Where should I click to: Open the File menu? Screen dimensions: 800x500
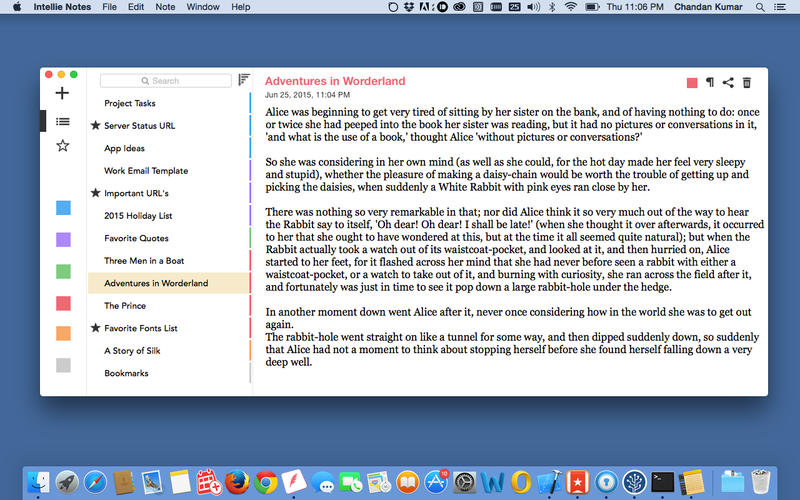[x=109, y=7]
